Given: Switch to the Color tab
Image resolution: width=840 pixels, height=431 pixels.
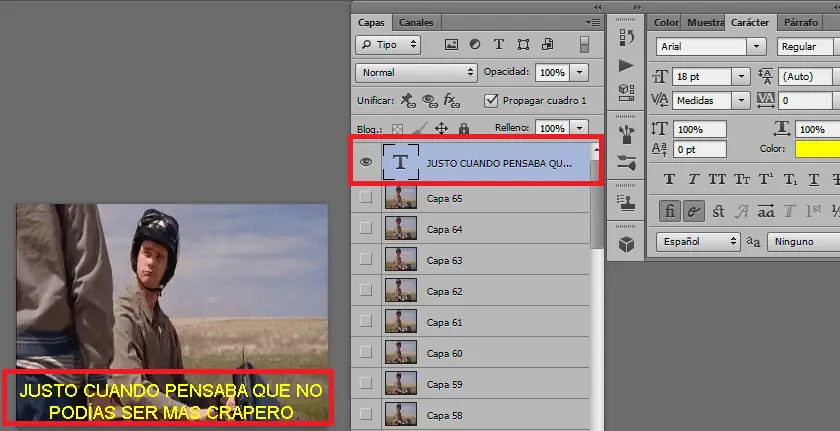Looking at the screenshot, I should [666, 22].
